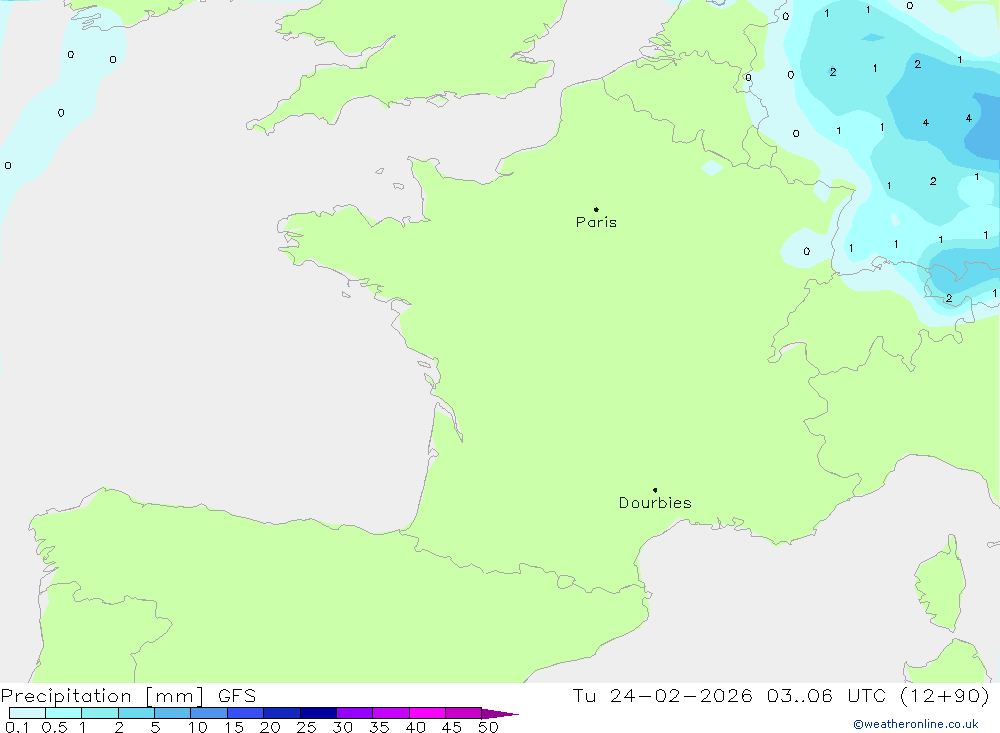Click the GFS model label
This screenshot has height=733, width=1000.
[235, 696]
